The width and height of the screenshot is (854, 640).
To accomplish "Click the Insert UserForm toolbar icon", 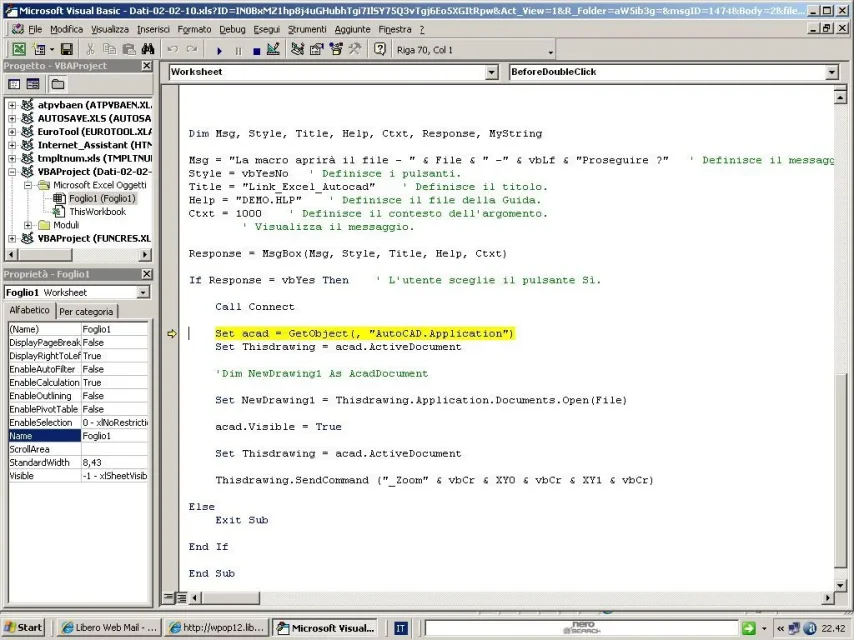I will pyautogui.click(x=39, y=50).
